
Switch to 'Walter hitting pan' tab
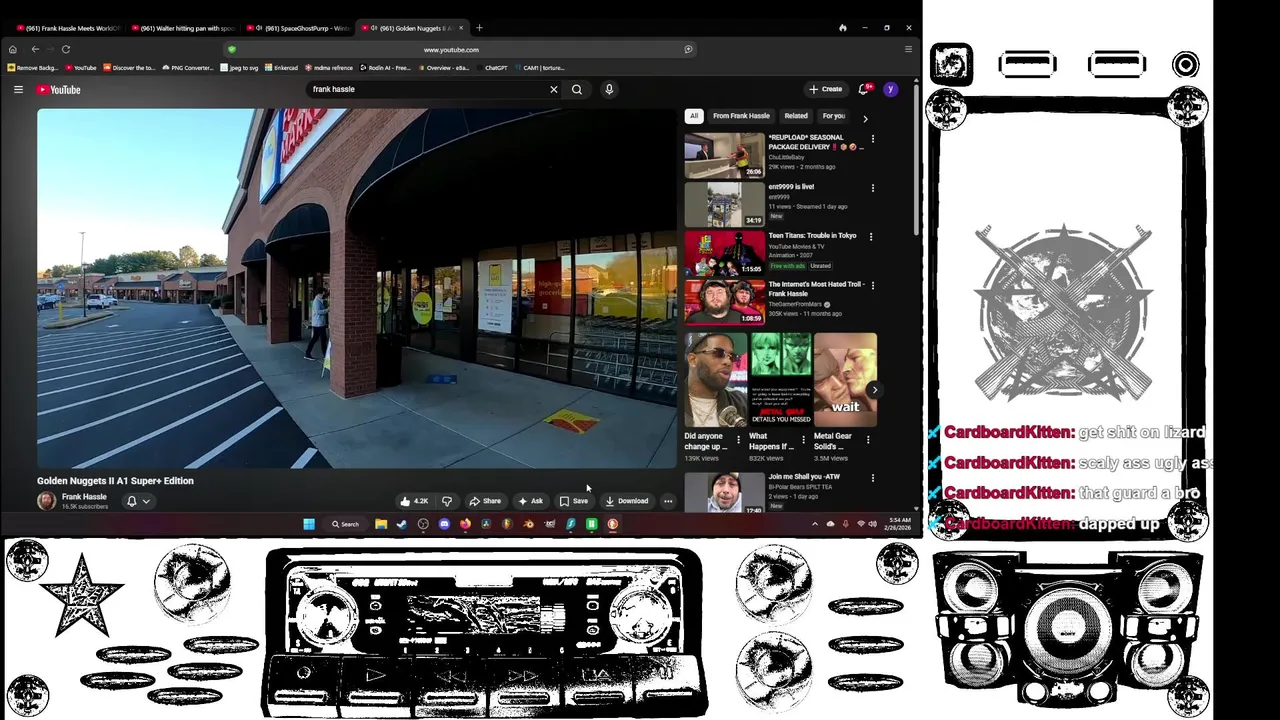click(x=182, y=28)
